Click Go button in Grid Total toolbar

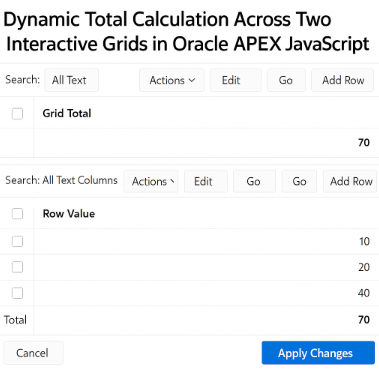tap(286, 80)
